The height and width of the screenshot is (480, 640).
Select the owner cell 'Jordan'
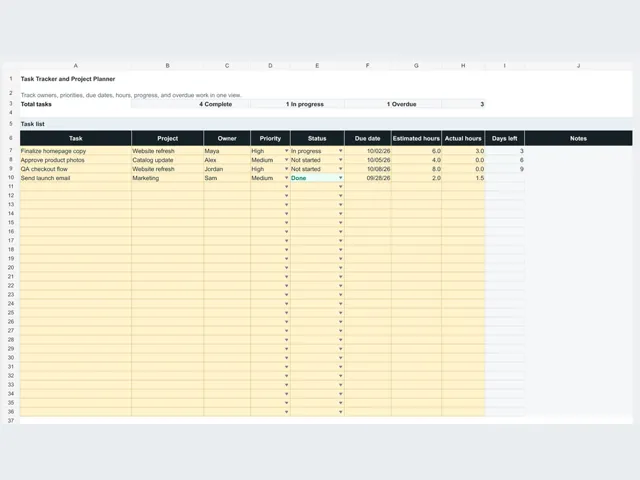[227, 169]
